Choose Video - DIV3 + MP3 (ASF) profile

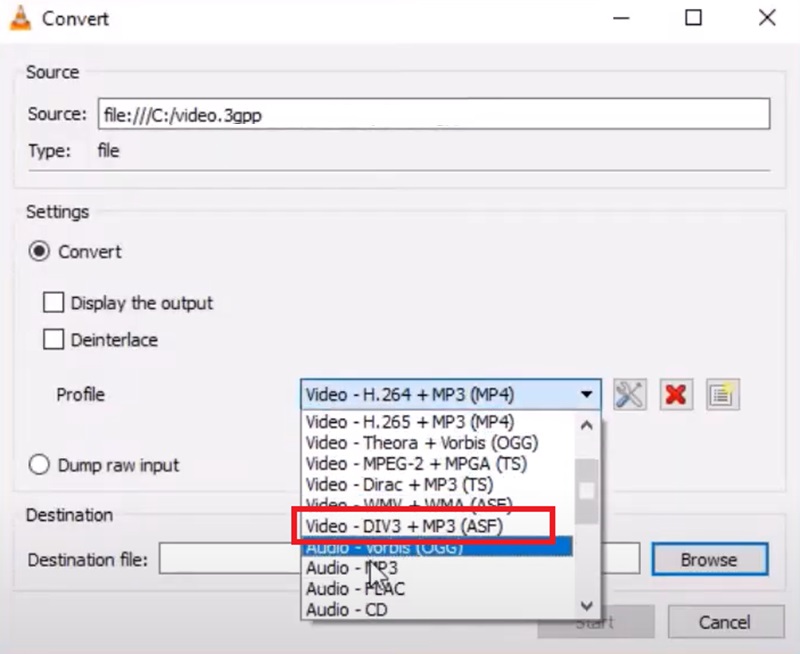point(439,526)
